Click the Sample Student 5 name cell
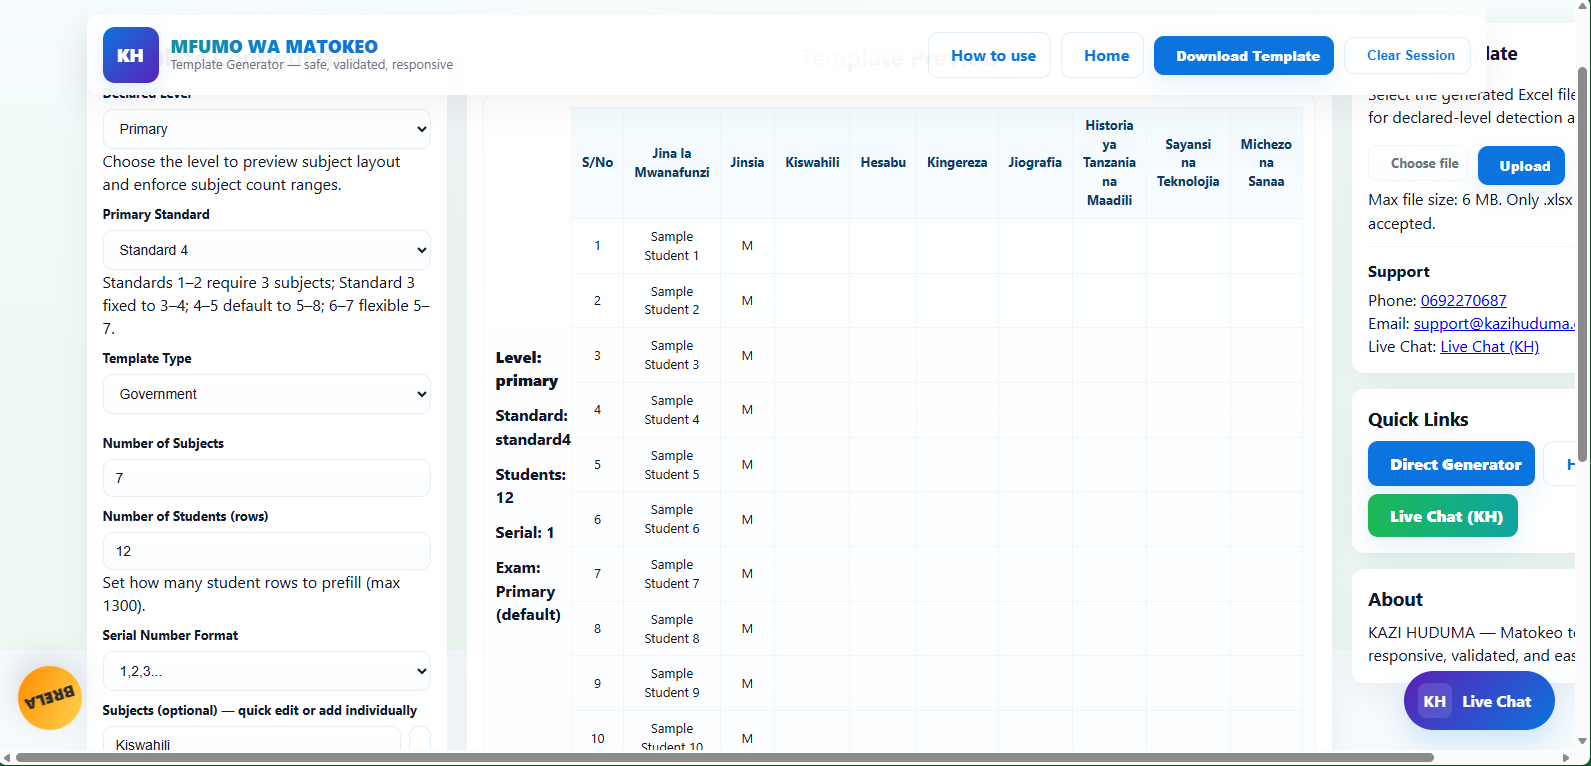The image size is (1591, 766). tap(672, 465)
